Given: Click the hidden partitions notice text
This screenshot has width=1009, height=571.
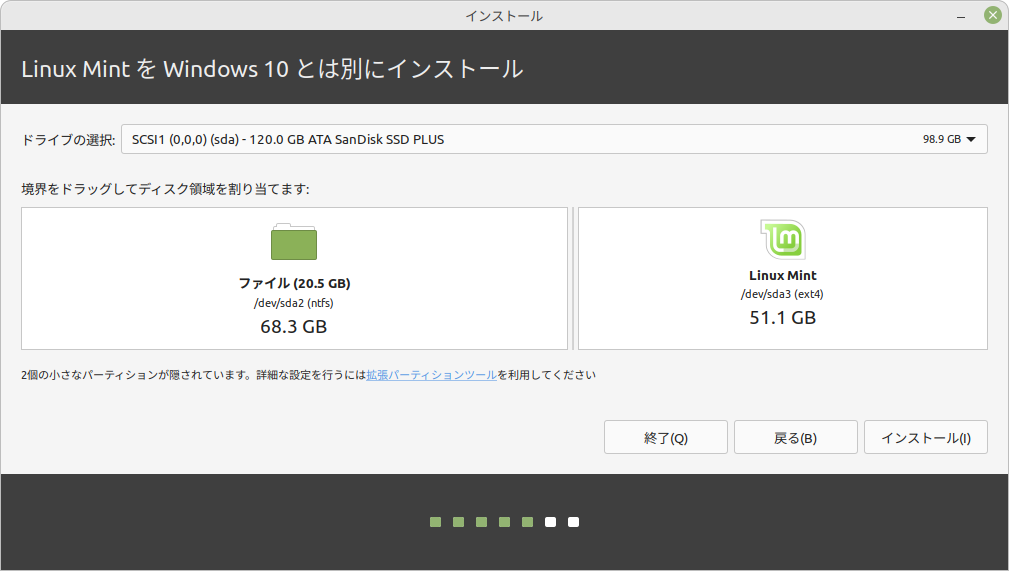Looking at the screenshot, I should 308,375.
